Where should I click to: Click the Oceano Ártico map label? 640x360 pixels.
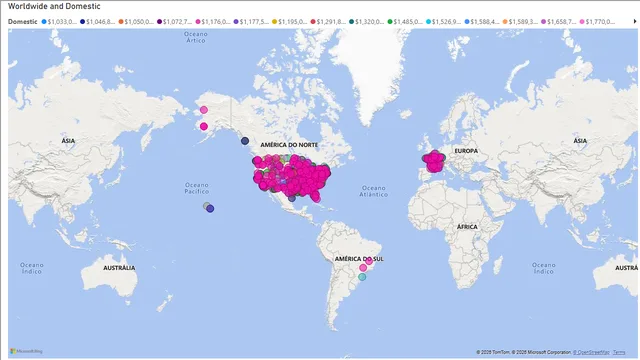[x=196, y=37]
